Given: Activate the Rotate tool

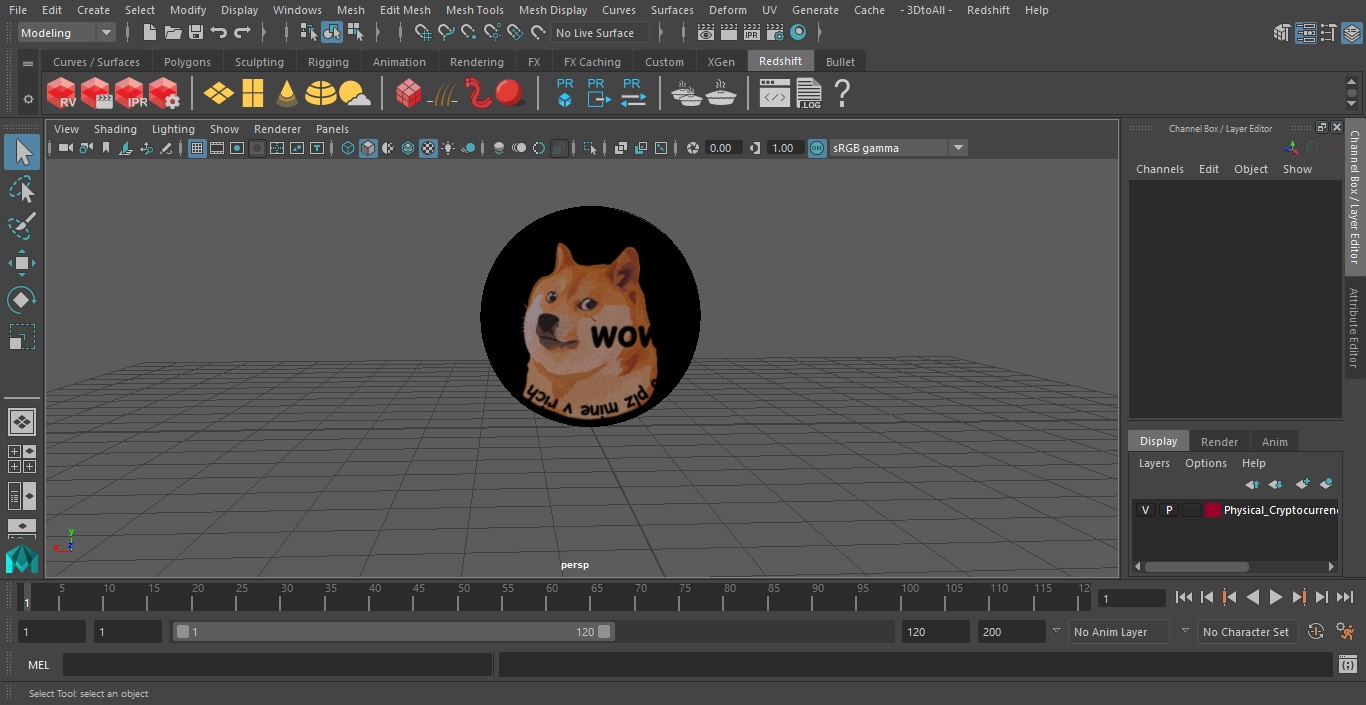Looking at the screenshot, I should (x=22, y=300).
